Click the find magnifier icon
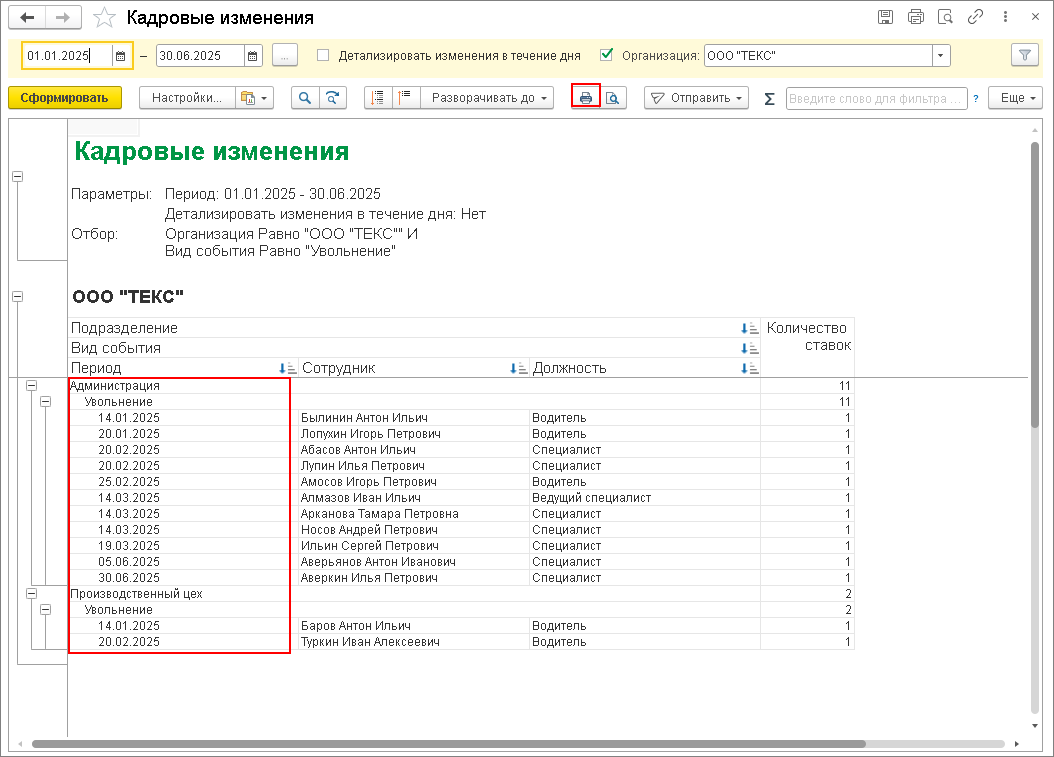The width and height of the screenshot is (1054, 757). [x=305, y=98]
